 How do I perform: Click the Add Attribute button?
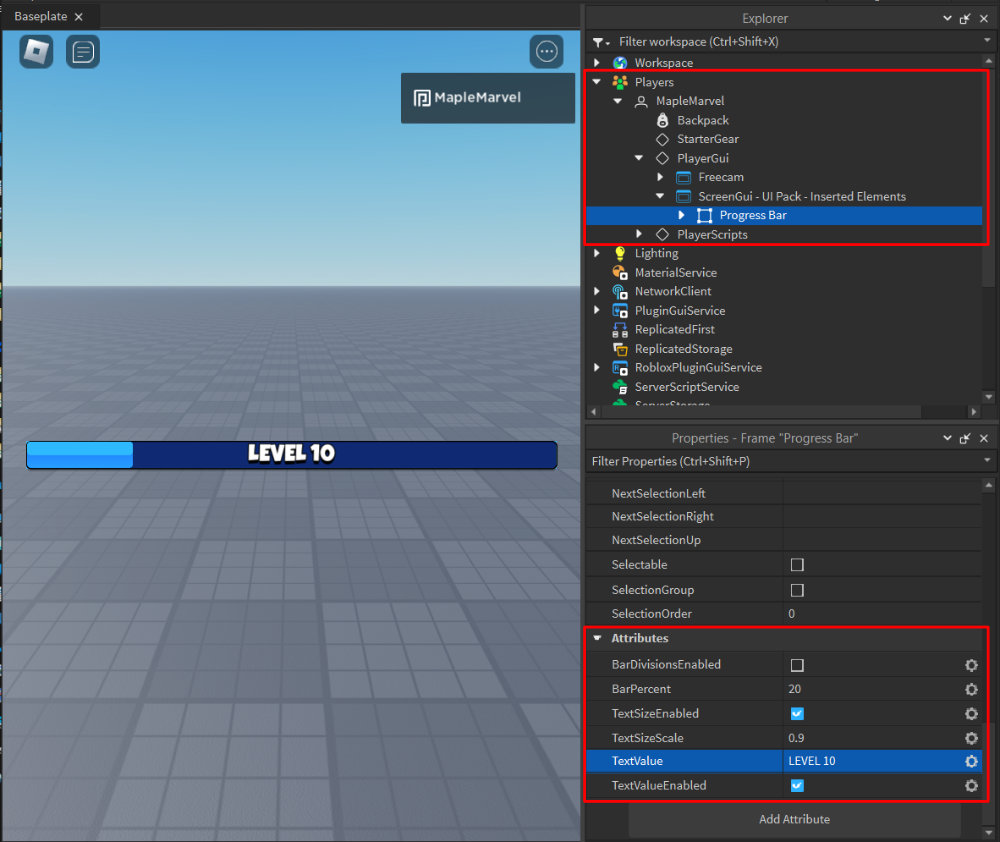794,819
